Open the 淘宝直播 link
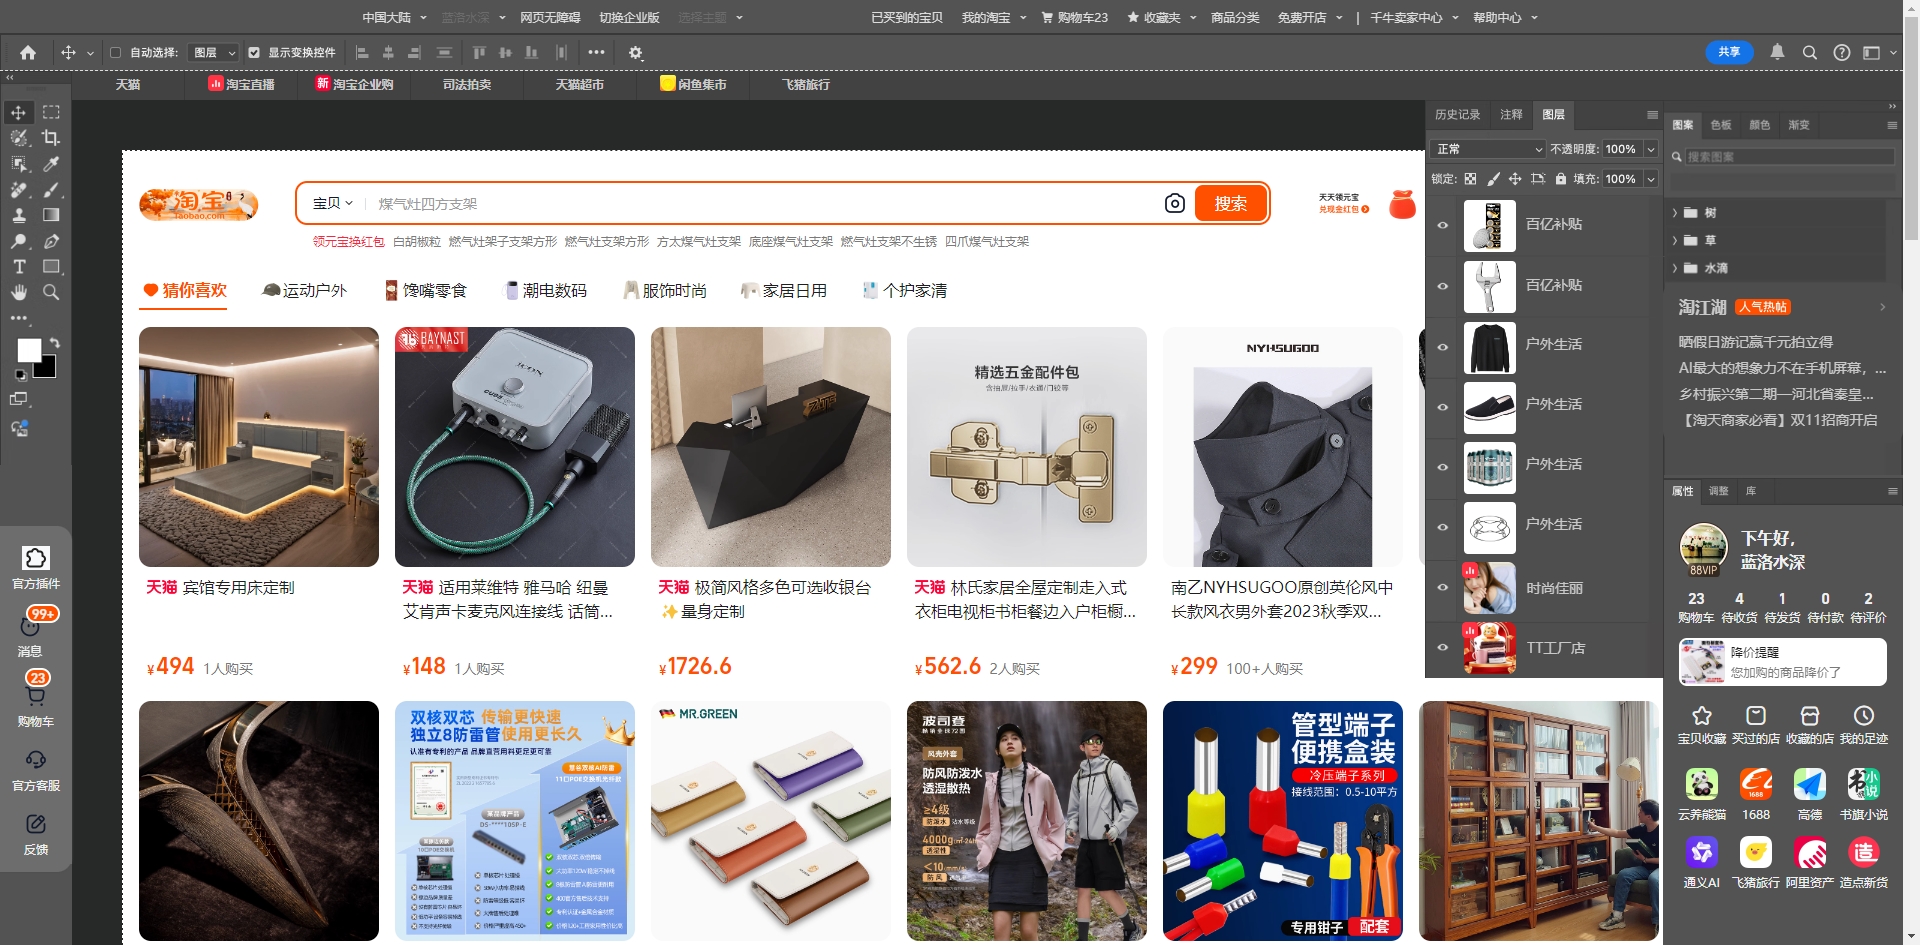 click(241, 85)
